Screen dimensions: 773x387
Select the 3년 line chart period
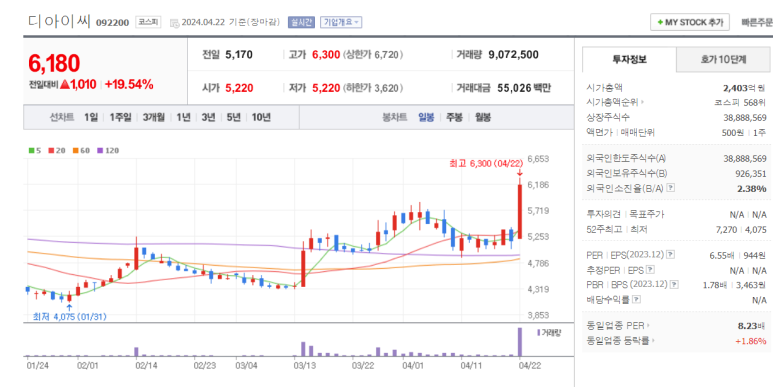tap(208, 117)
